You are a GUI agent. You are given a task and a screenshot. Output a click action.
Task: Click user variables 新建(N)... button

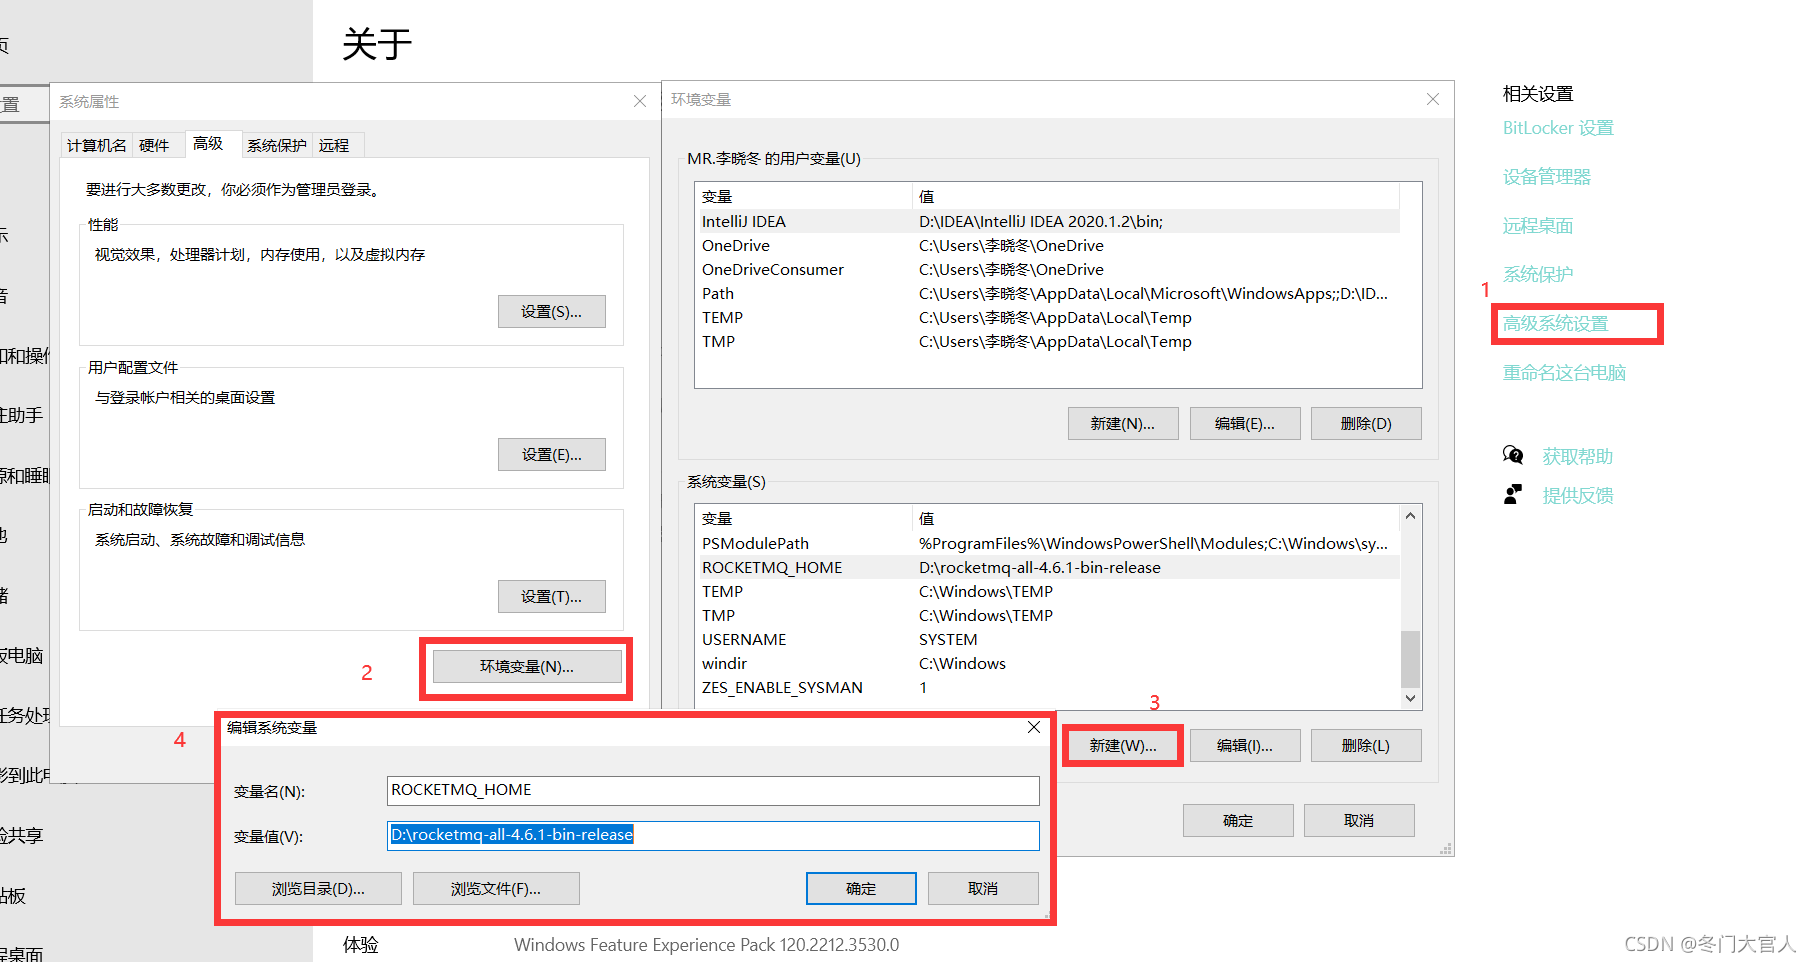1123,424
